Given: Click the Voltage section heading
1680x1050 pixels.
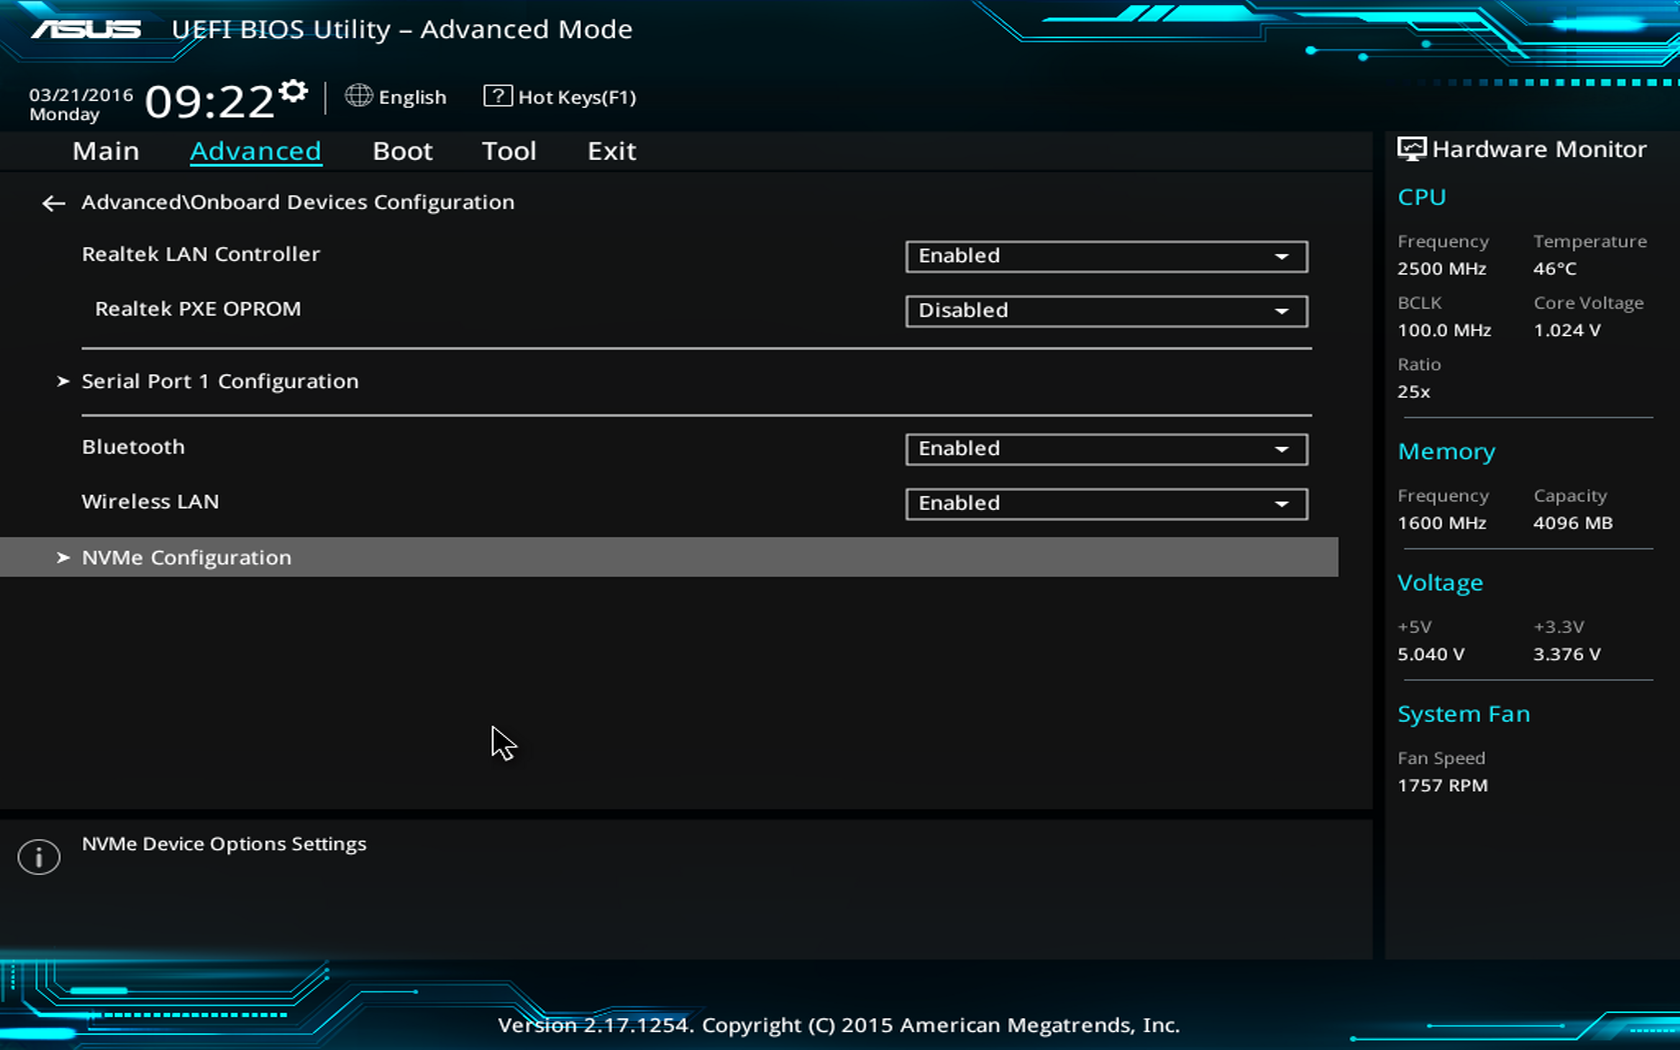Looking at the screenshot, I should click(1440, 583).
